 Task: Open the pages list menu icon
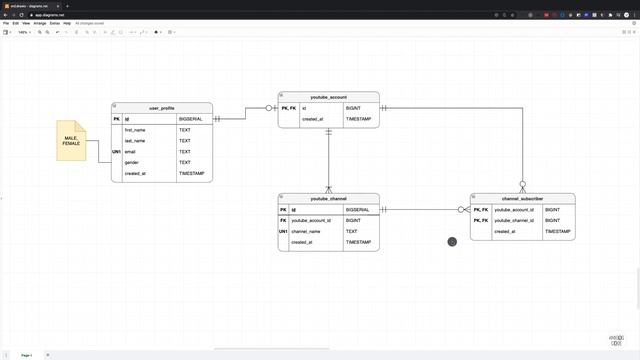(x=6, y=356)
